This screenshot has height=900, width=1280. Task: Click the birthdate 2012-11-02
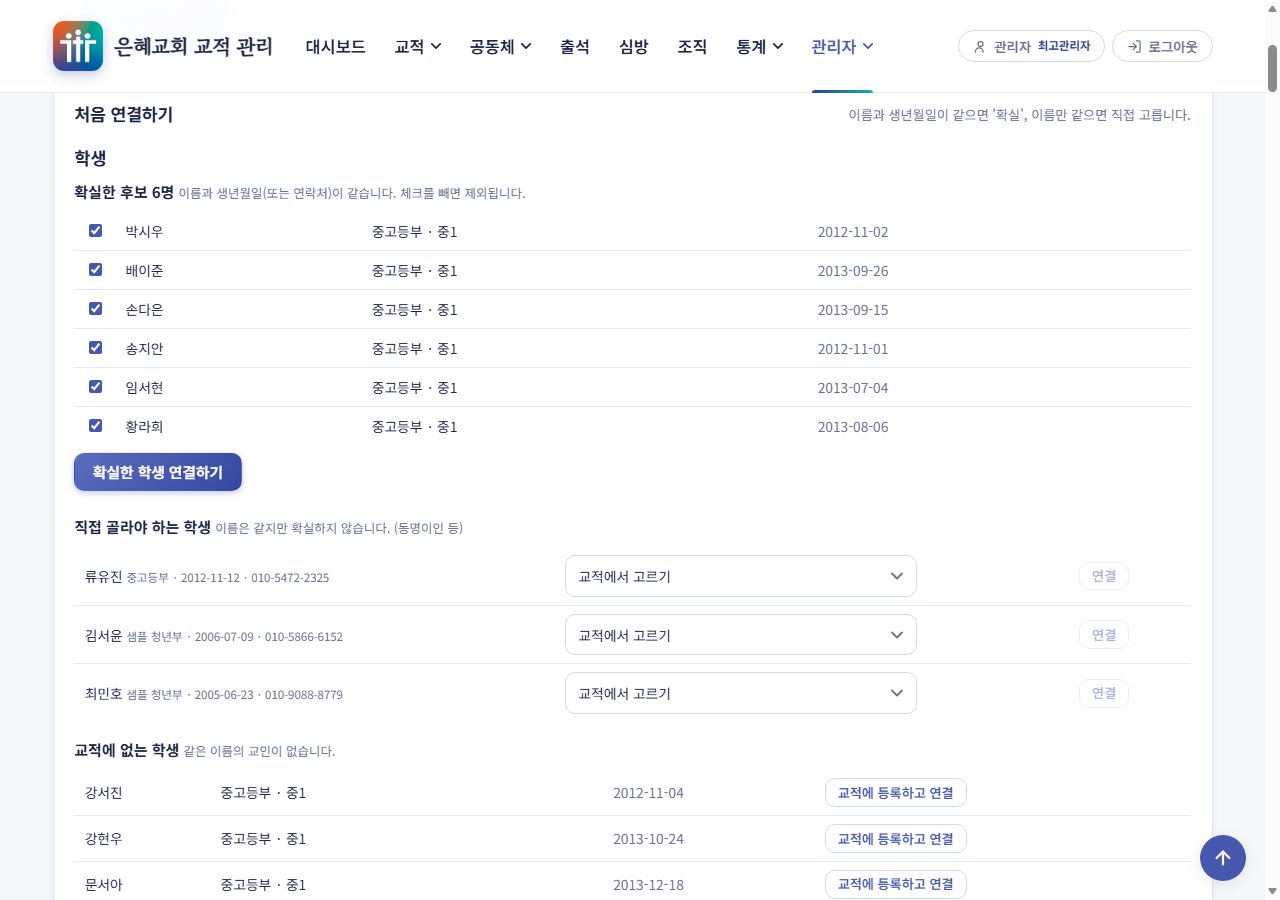click(x=853, y=232)
